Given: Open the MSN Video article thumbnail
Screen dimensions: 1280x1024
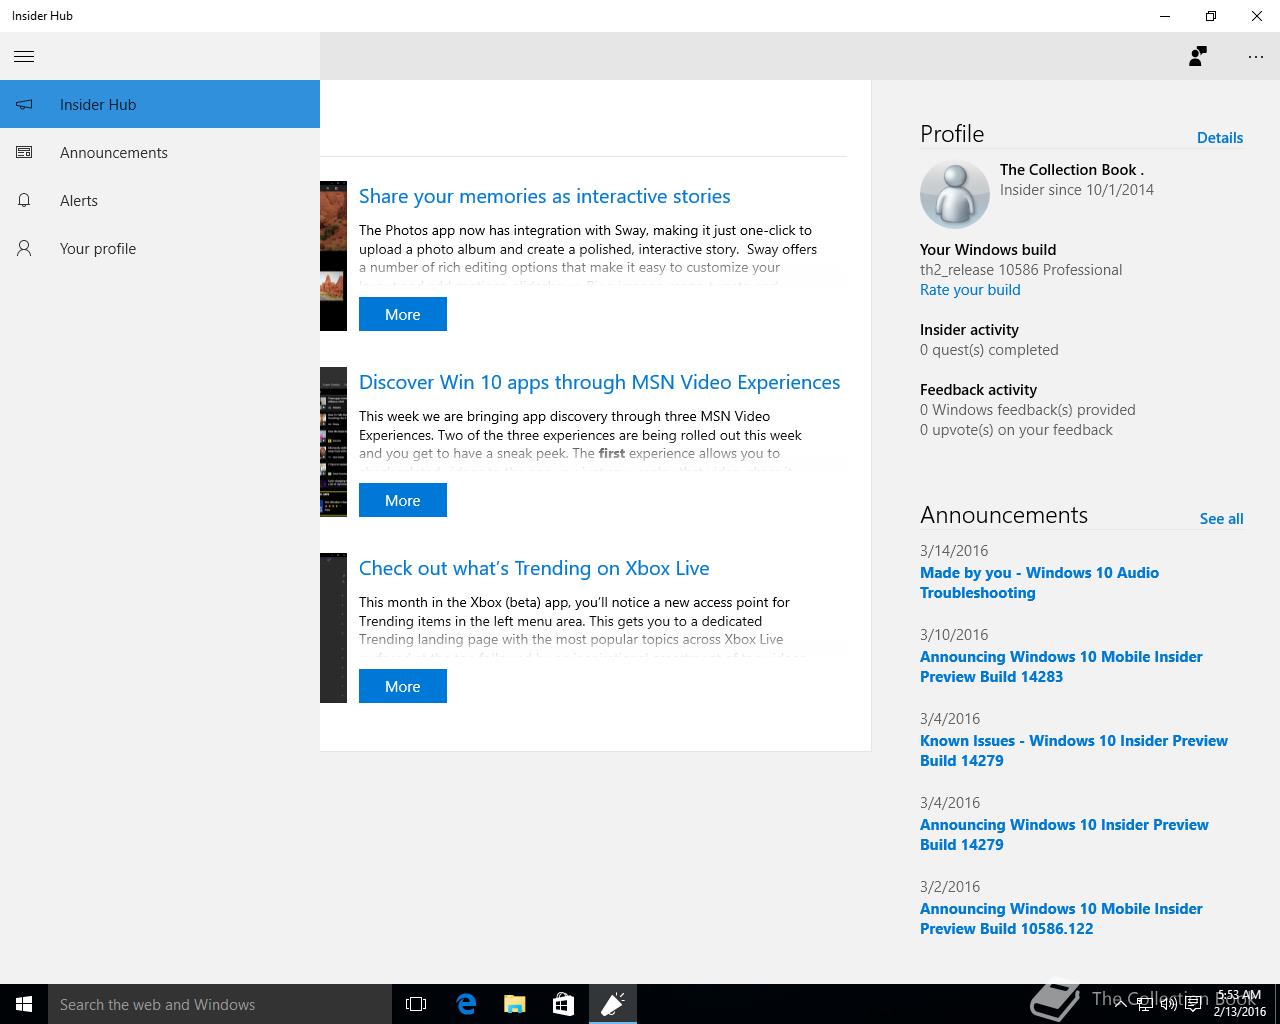Looking at the screenshot, I should click(x=333, y=442).
